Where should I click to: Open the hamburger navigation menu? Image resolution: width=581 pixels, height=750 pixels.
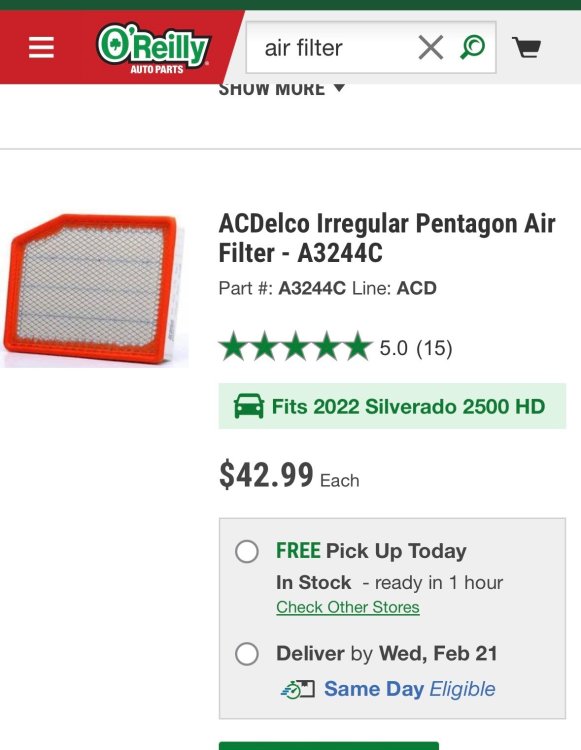[41, 47]
